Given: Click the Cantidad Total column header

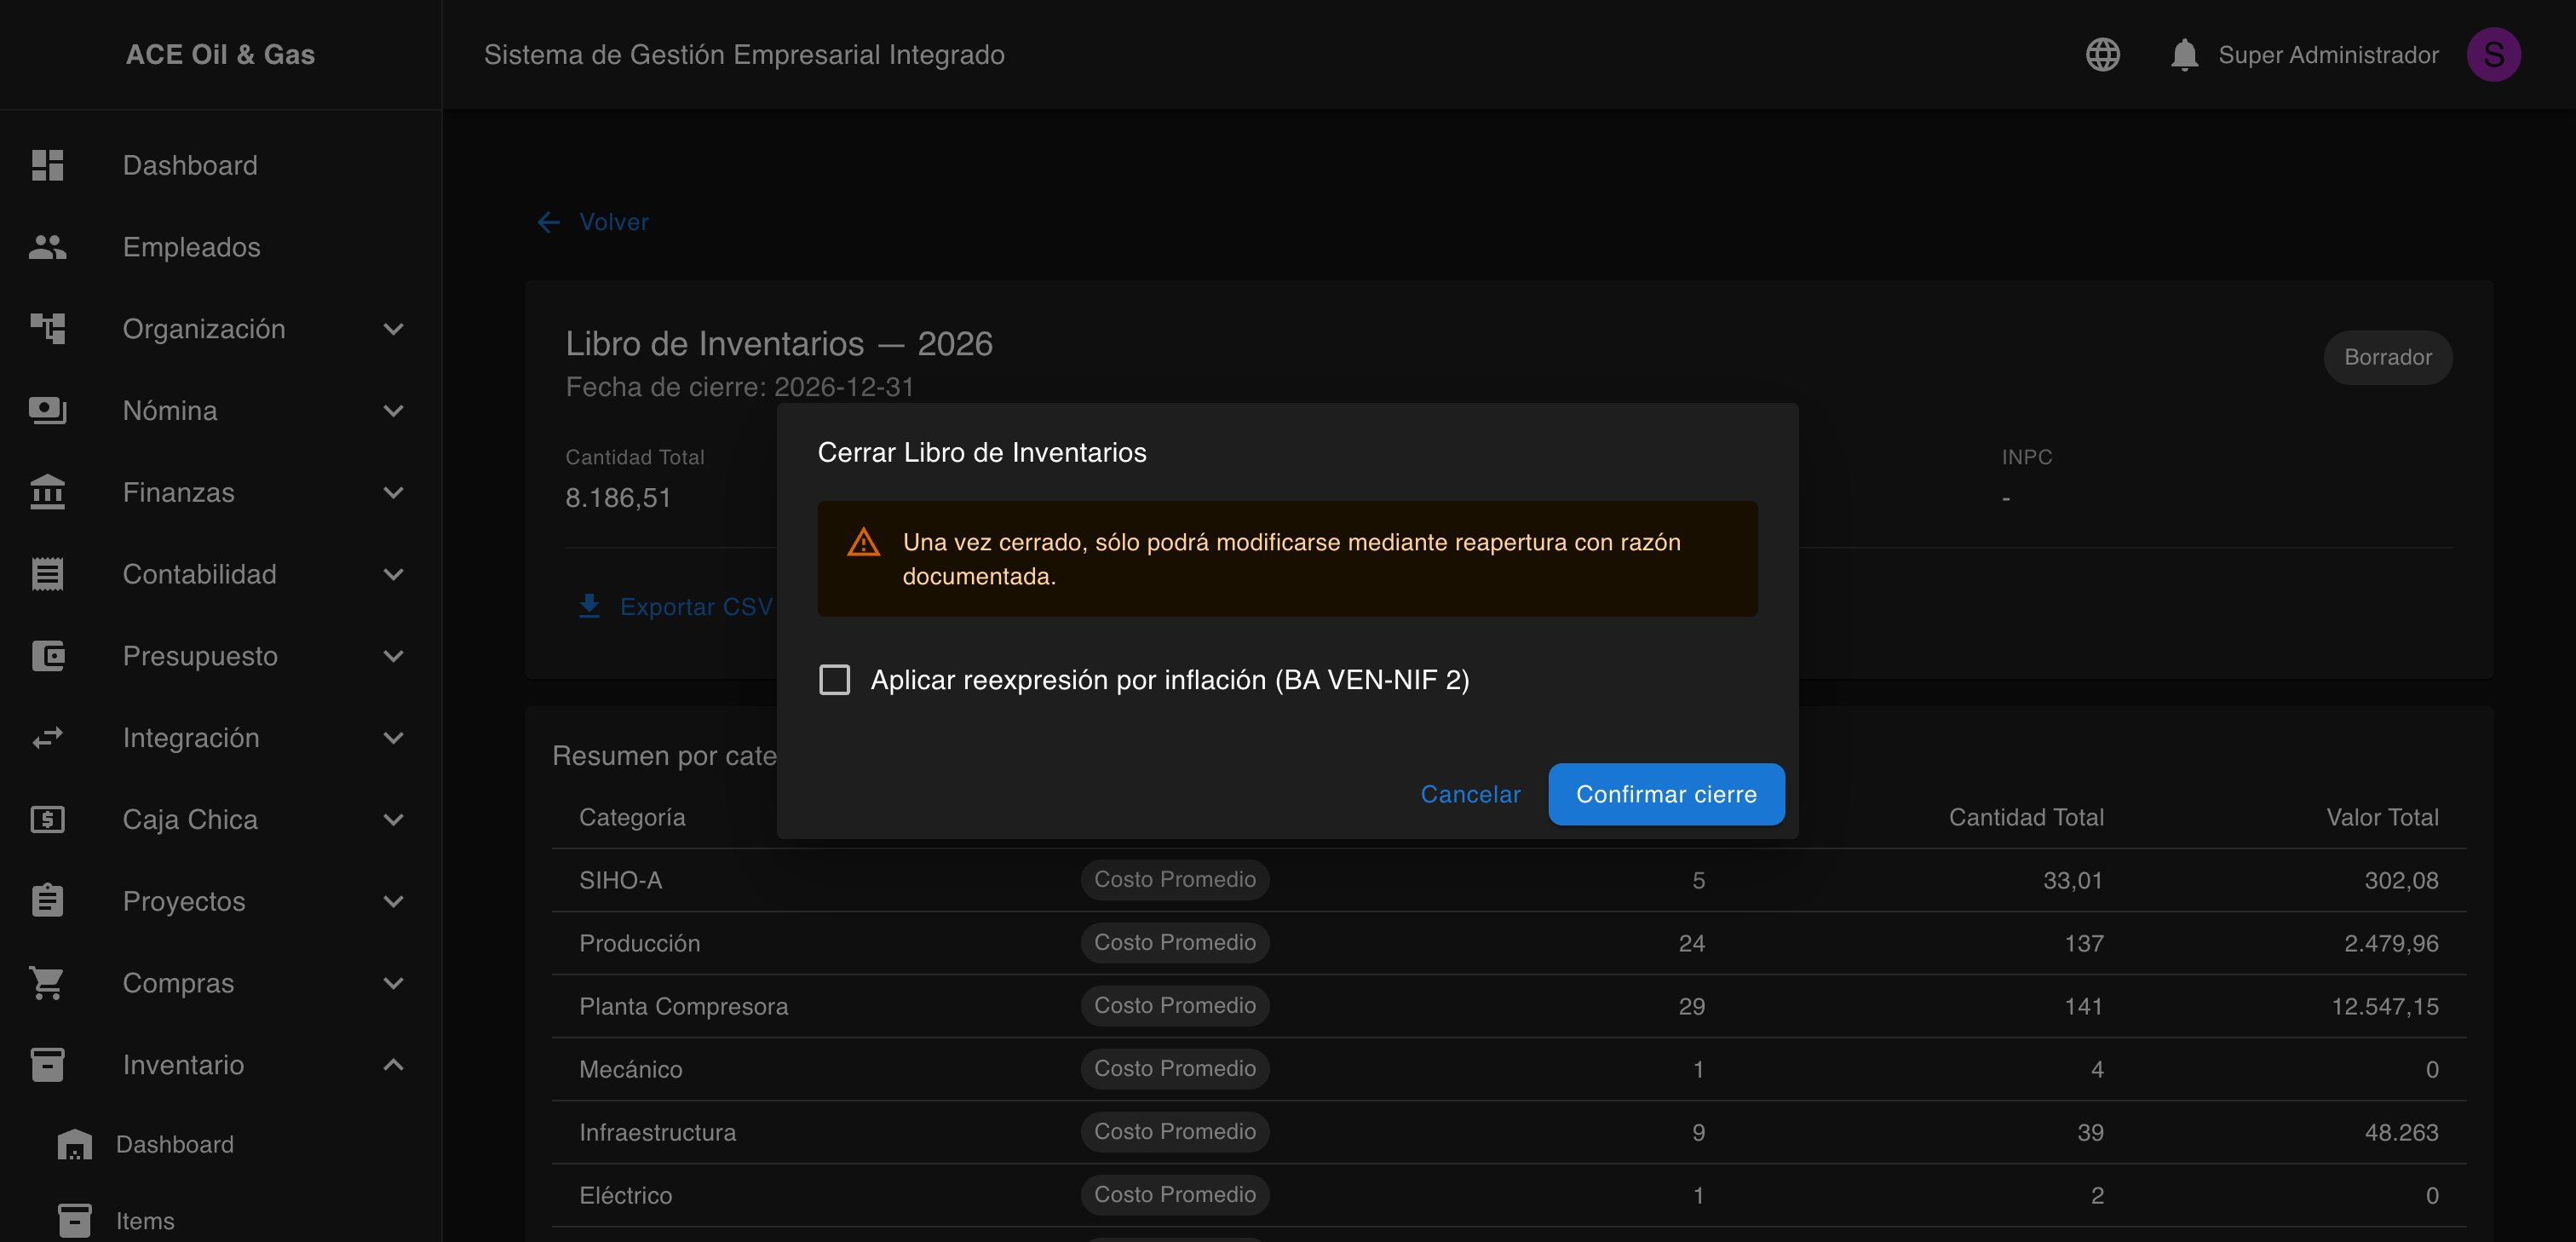Looking at the screenshot, I should tap(2026, 817).
